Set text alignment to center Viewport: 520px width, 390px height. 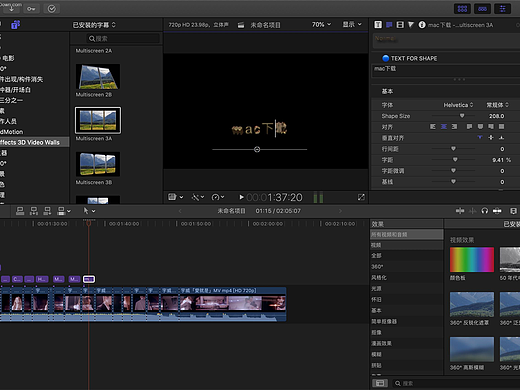(444, 127)
